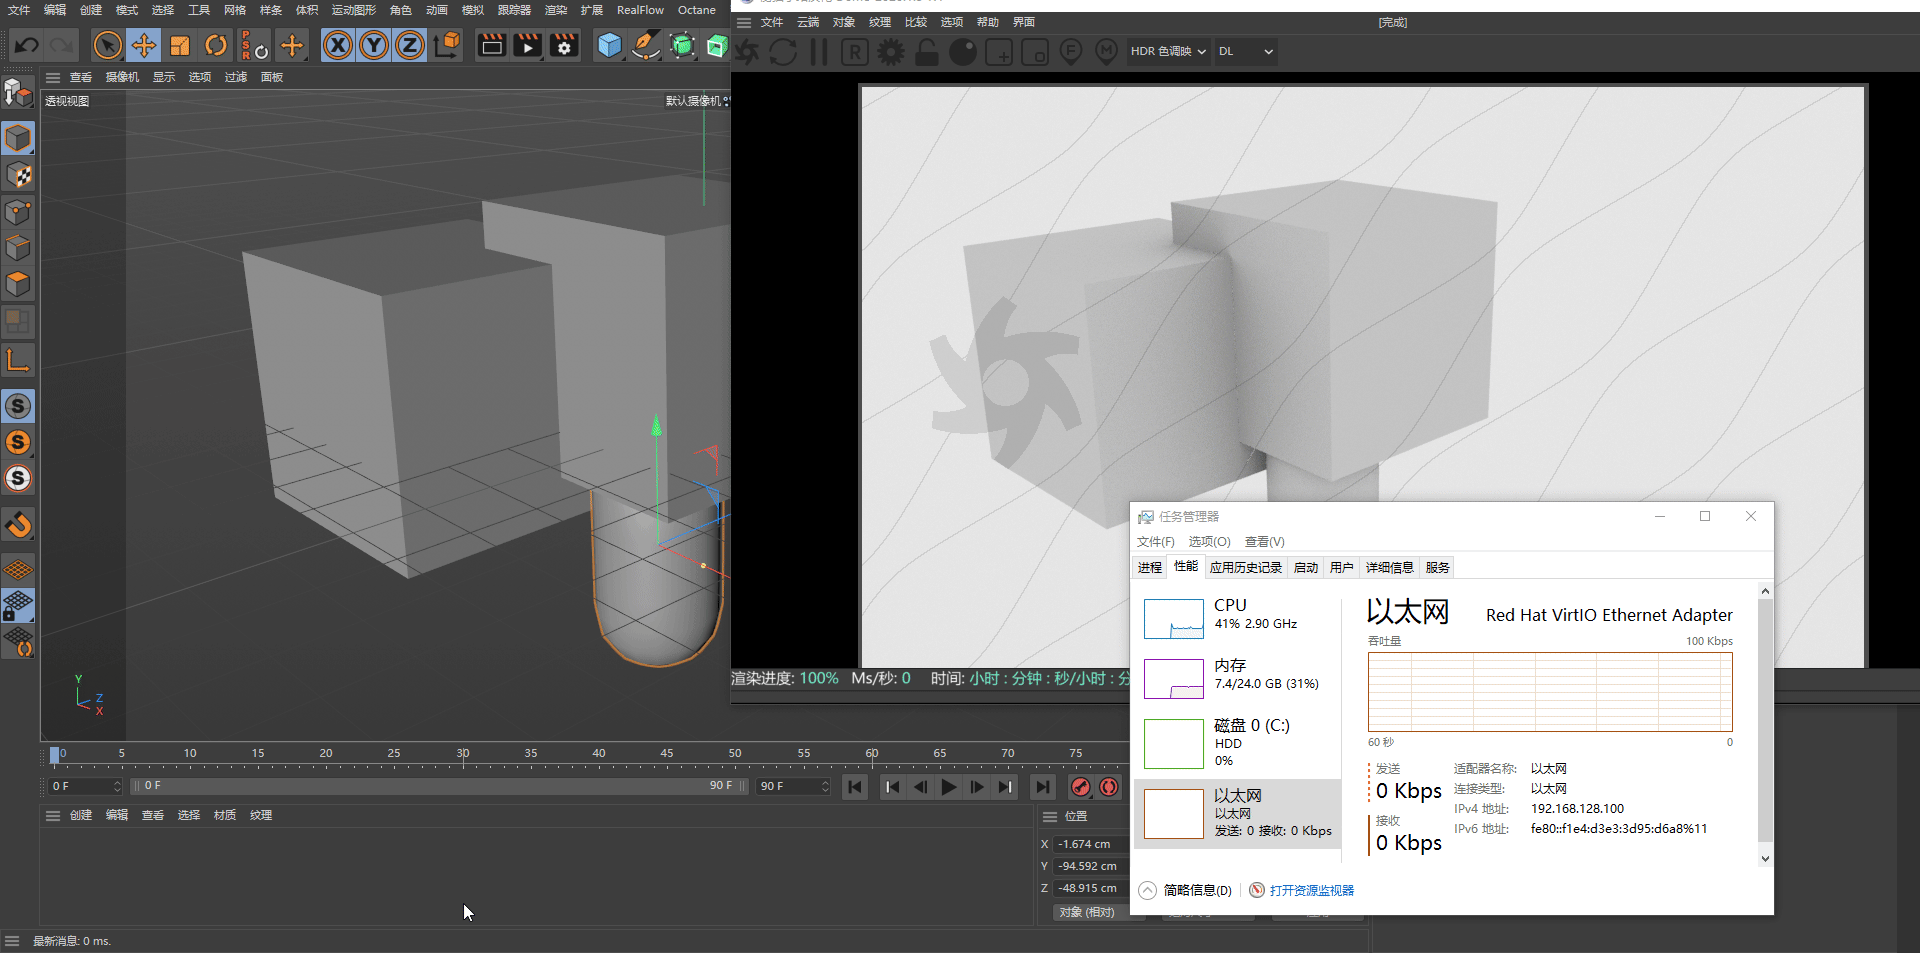This screenshot has width=1920, height=953.
Task: Click the Octane logo render start icon
Action: point(747,52)
